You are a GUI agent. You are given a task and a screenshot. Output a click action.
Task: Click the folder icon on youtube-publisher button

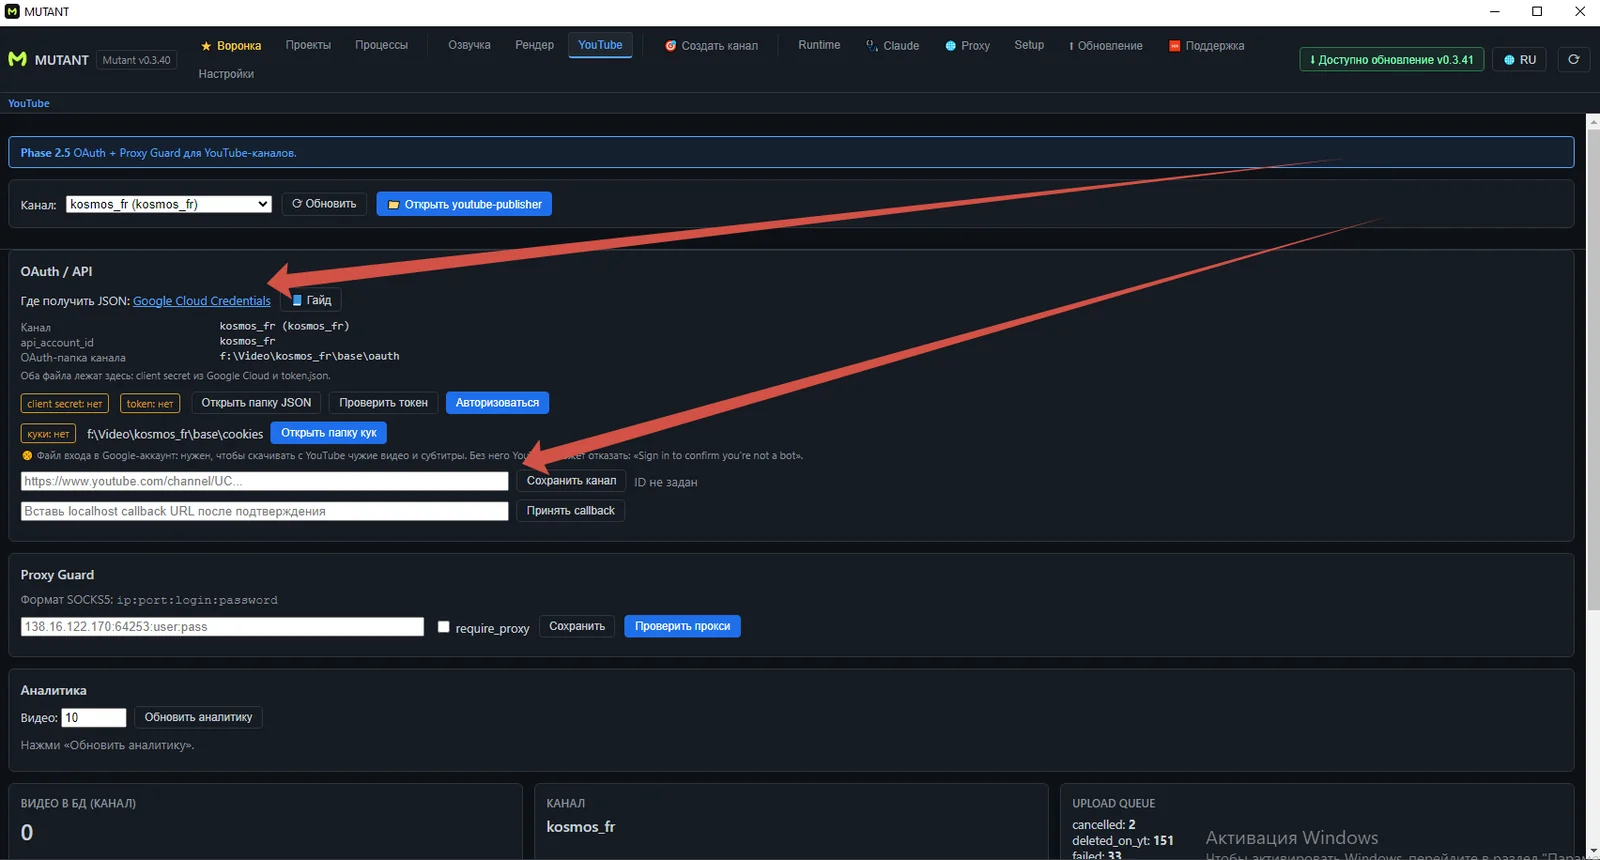(394, 205)
